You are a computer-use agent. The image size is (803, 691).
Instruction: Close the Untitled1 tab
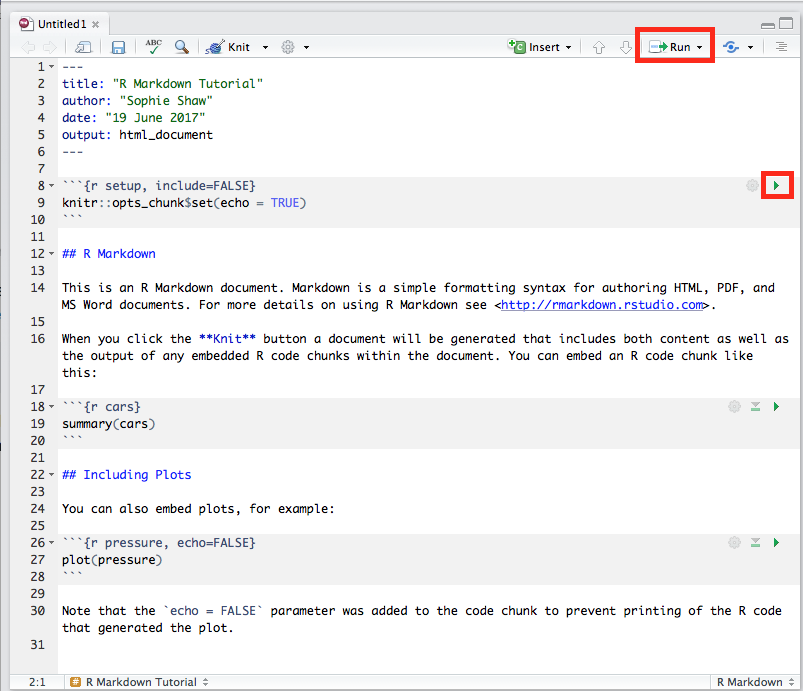96,24
